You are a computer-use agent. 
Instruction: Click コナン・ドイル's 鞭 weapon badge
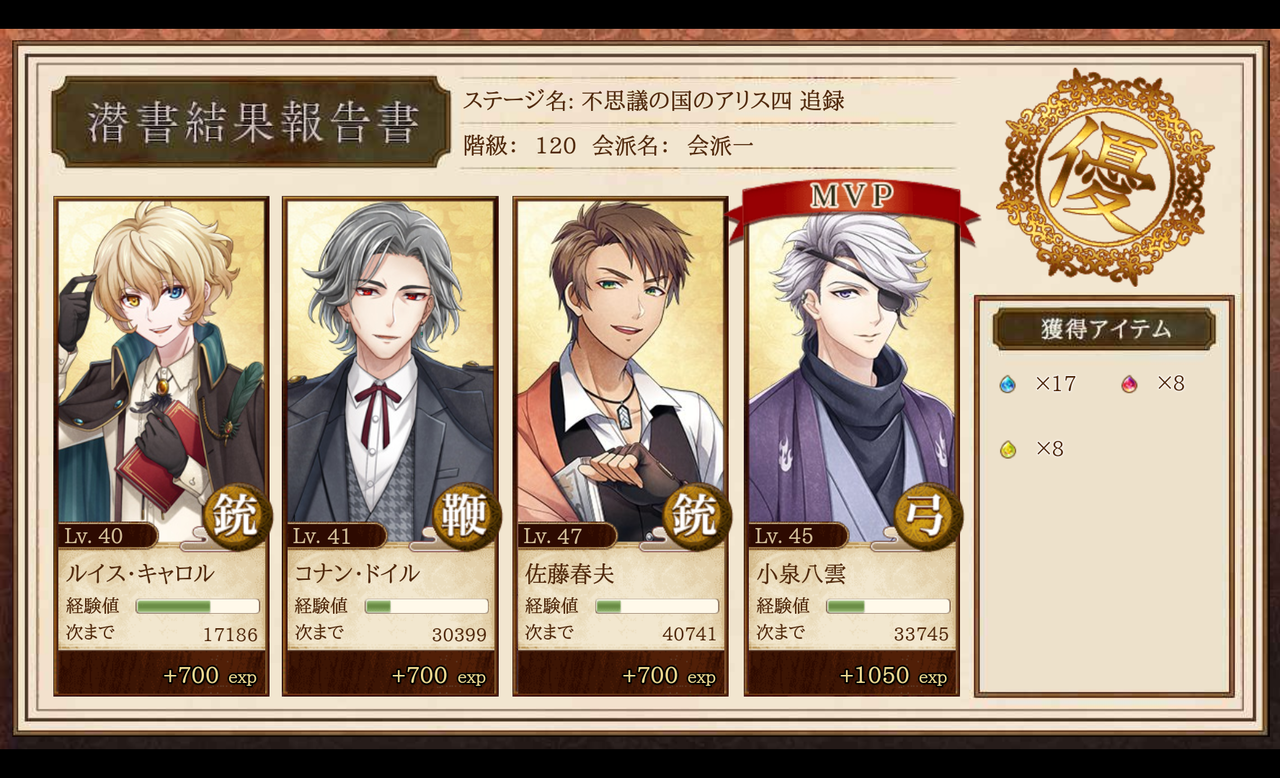pyautogui.click(x=466, y=517)
